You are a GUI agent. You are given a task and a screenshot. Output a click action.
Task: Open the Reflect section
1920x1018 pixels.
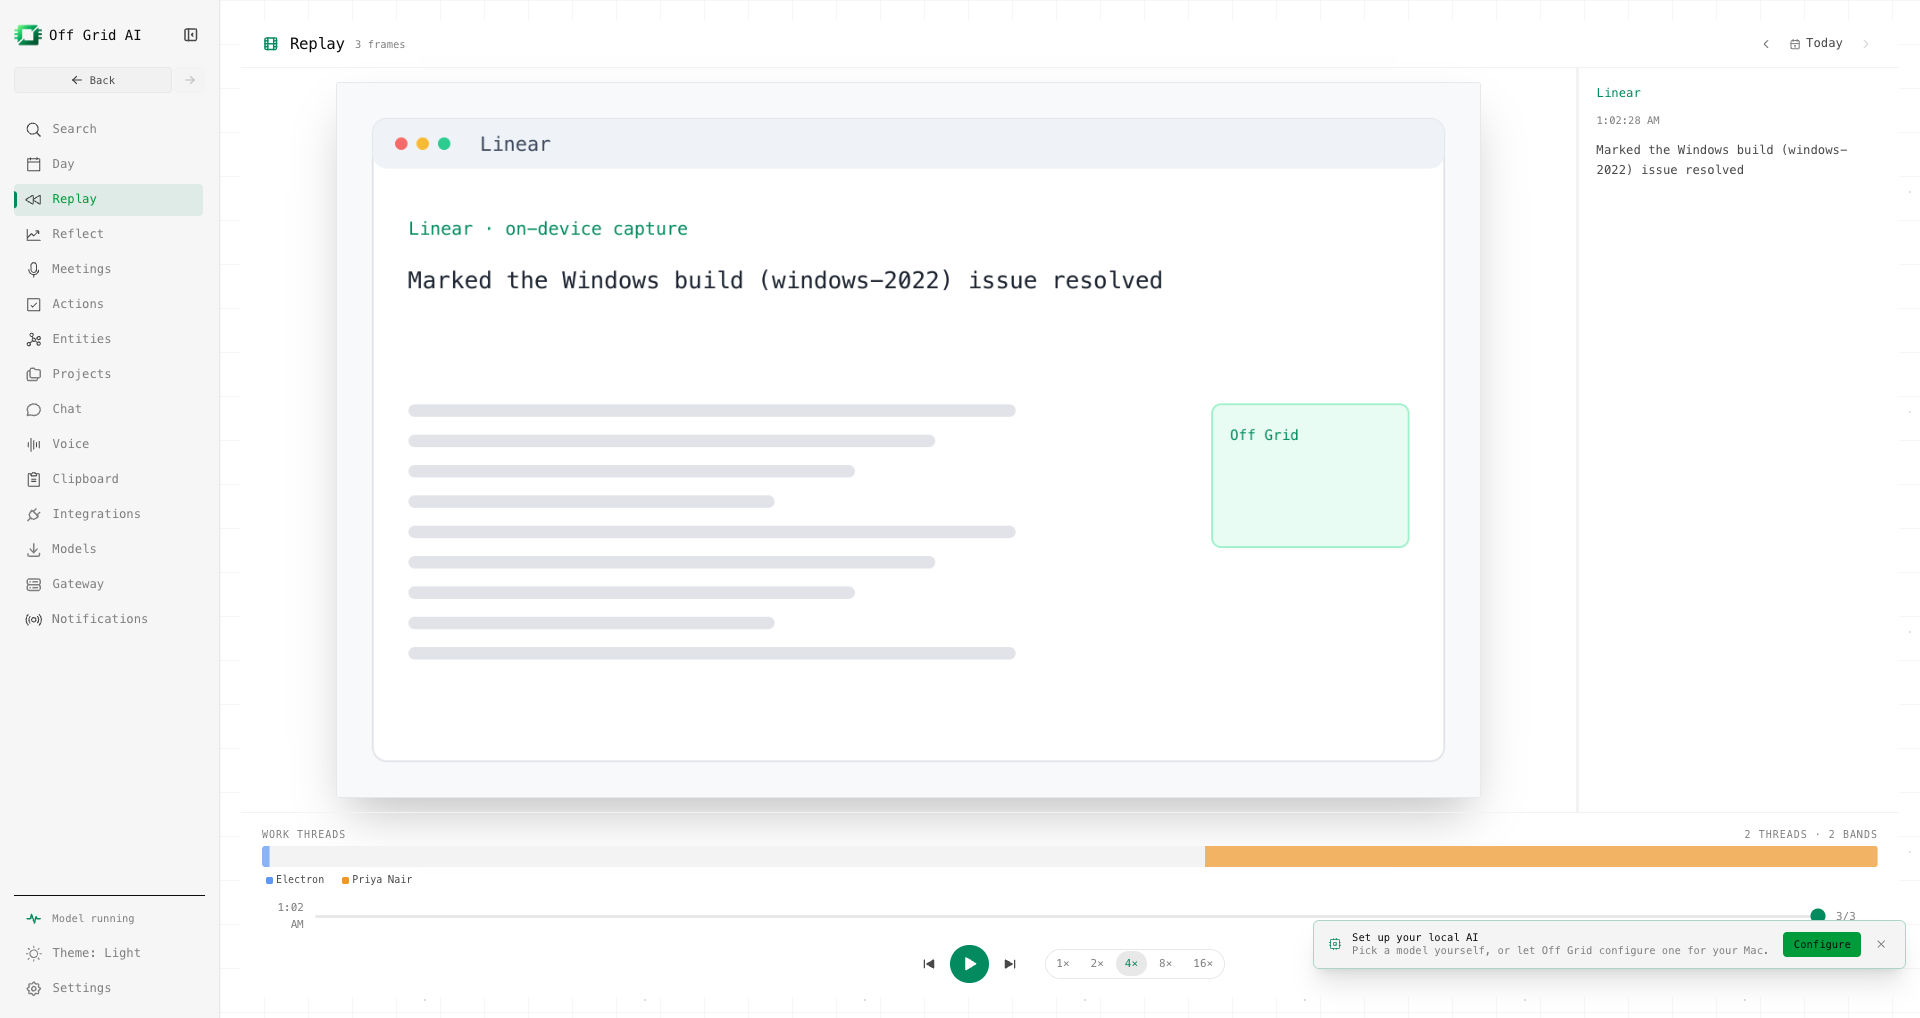click(108, 234)
